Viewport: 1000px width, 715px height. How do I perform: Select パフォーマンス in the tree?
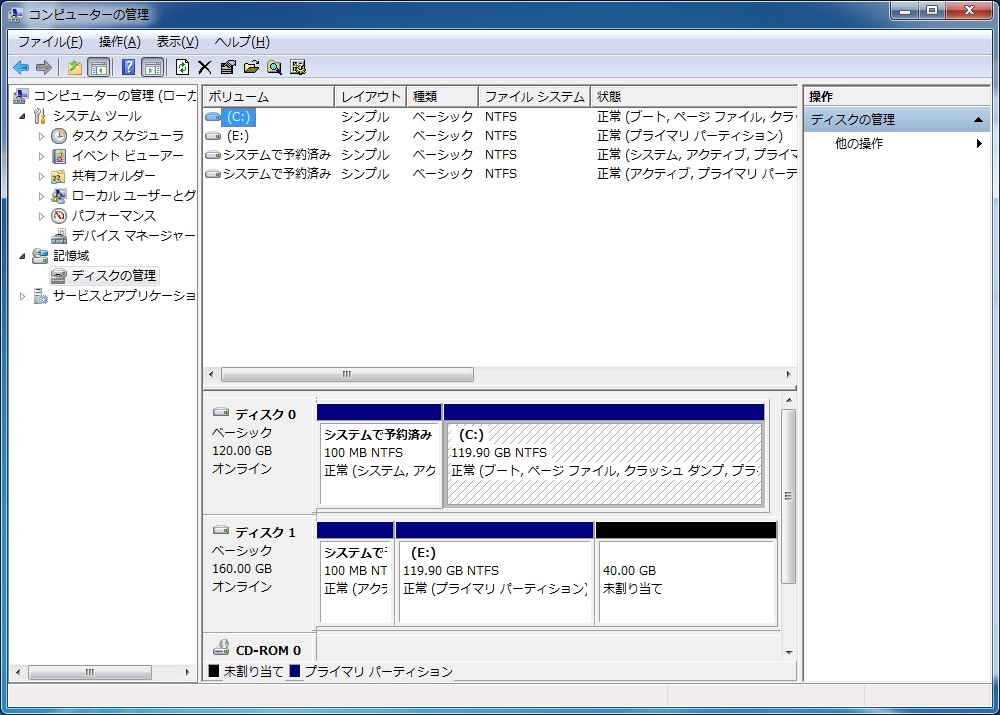click(x=114, y=216)
